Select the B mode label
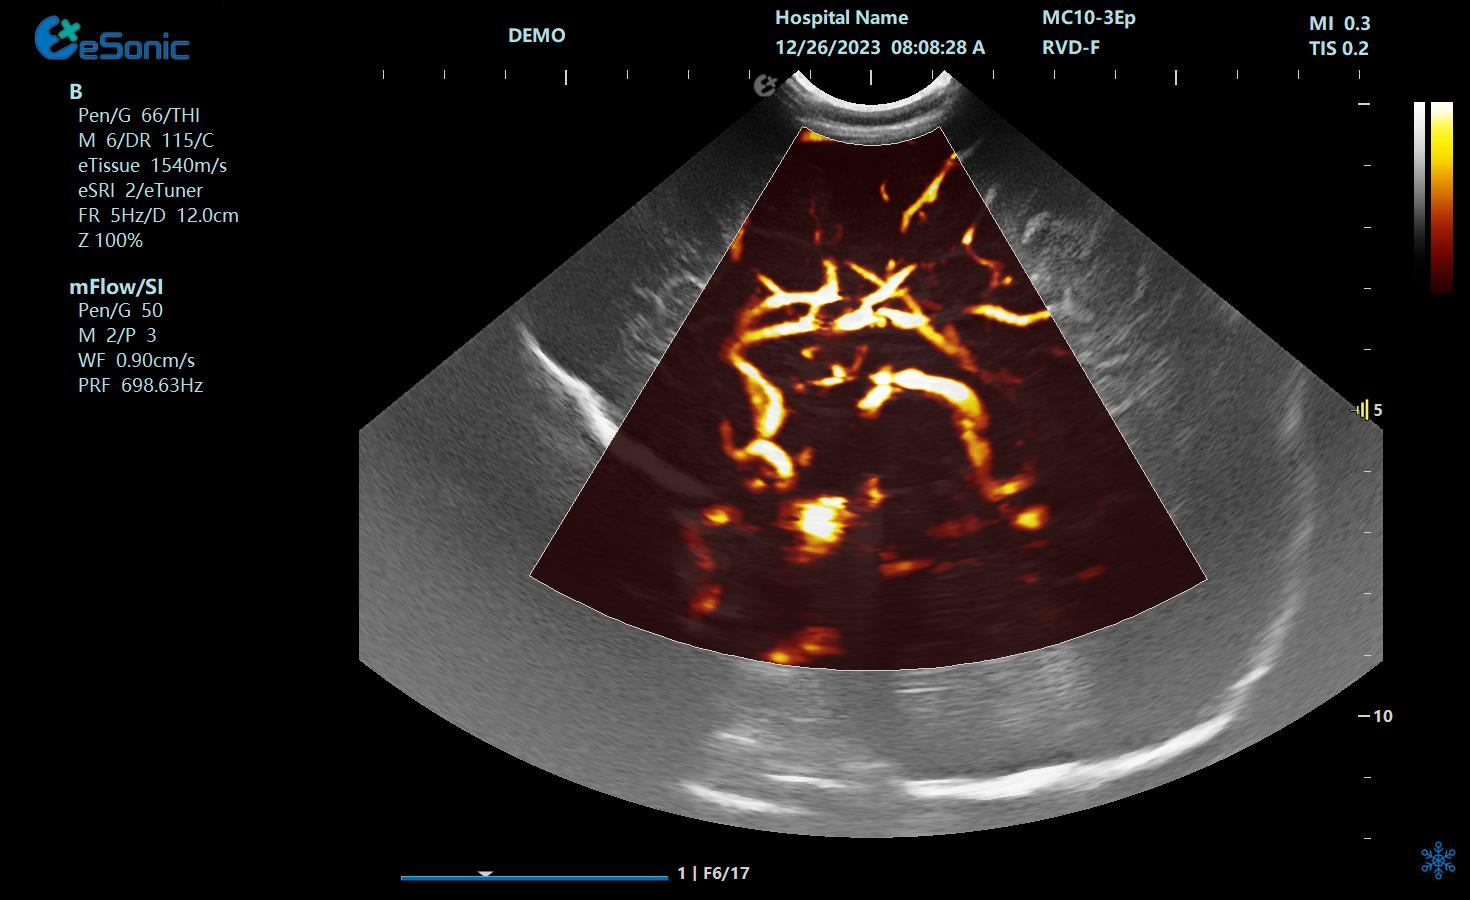 [x=75, y=92]
